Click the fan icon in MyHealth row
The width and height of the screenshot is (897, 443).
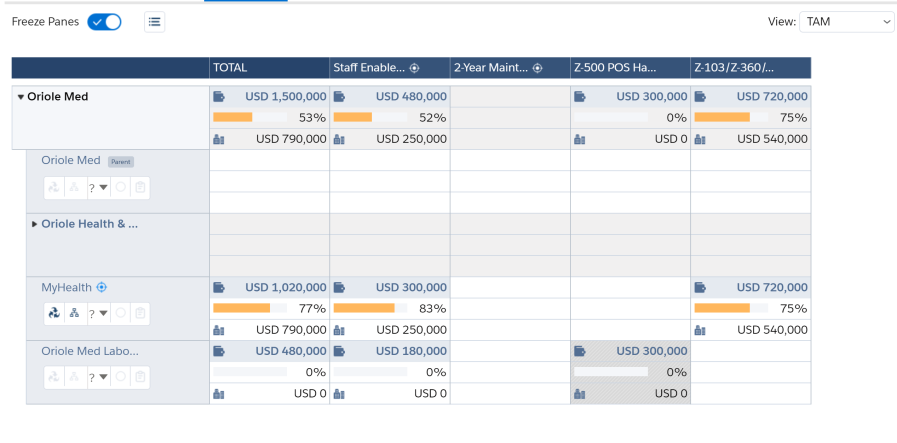[54, 313]
